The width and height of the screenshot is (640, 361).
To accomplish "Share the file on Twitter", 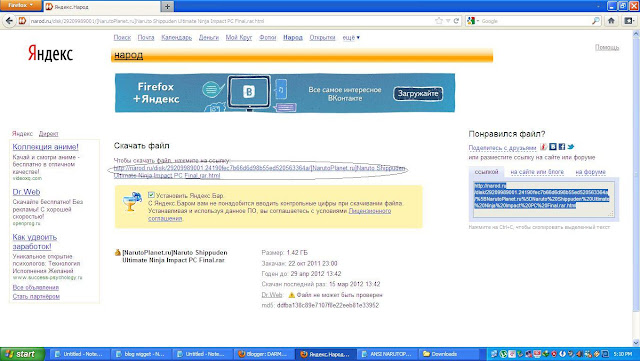I will tap(571, 146).
